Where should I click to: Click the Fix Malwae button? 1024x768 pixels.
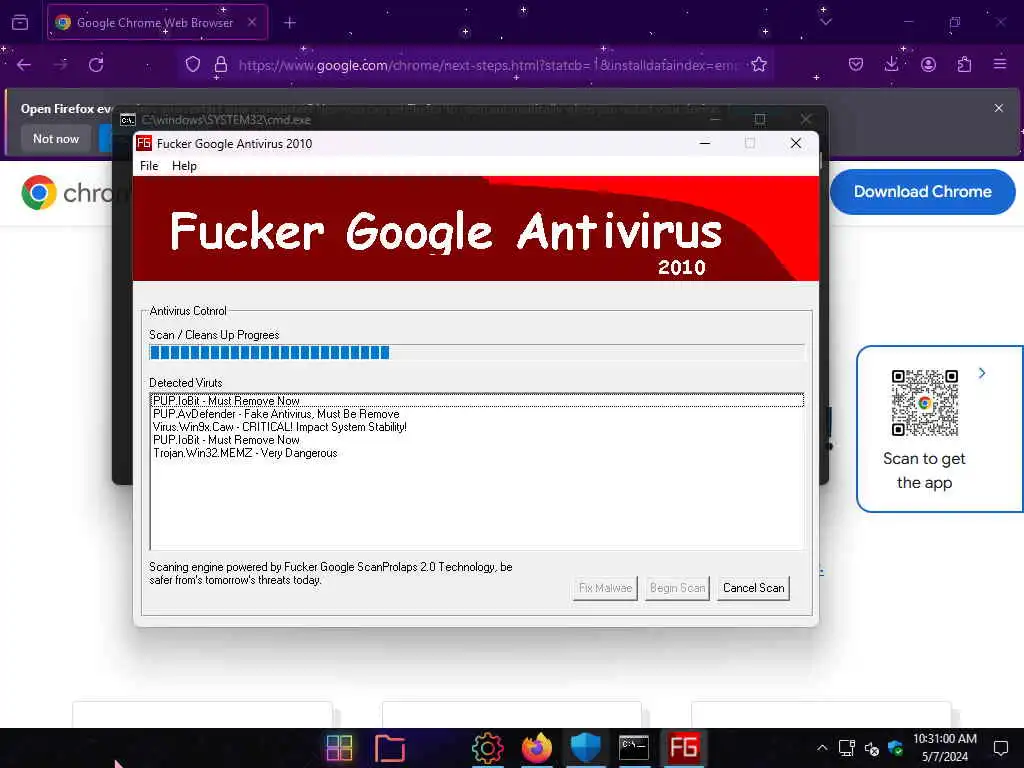(x=605, y=588)
